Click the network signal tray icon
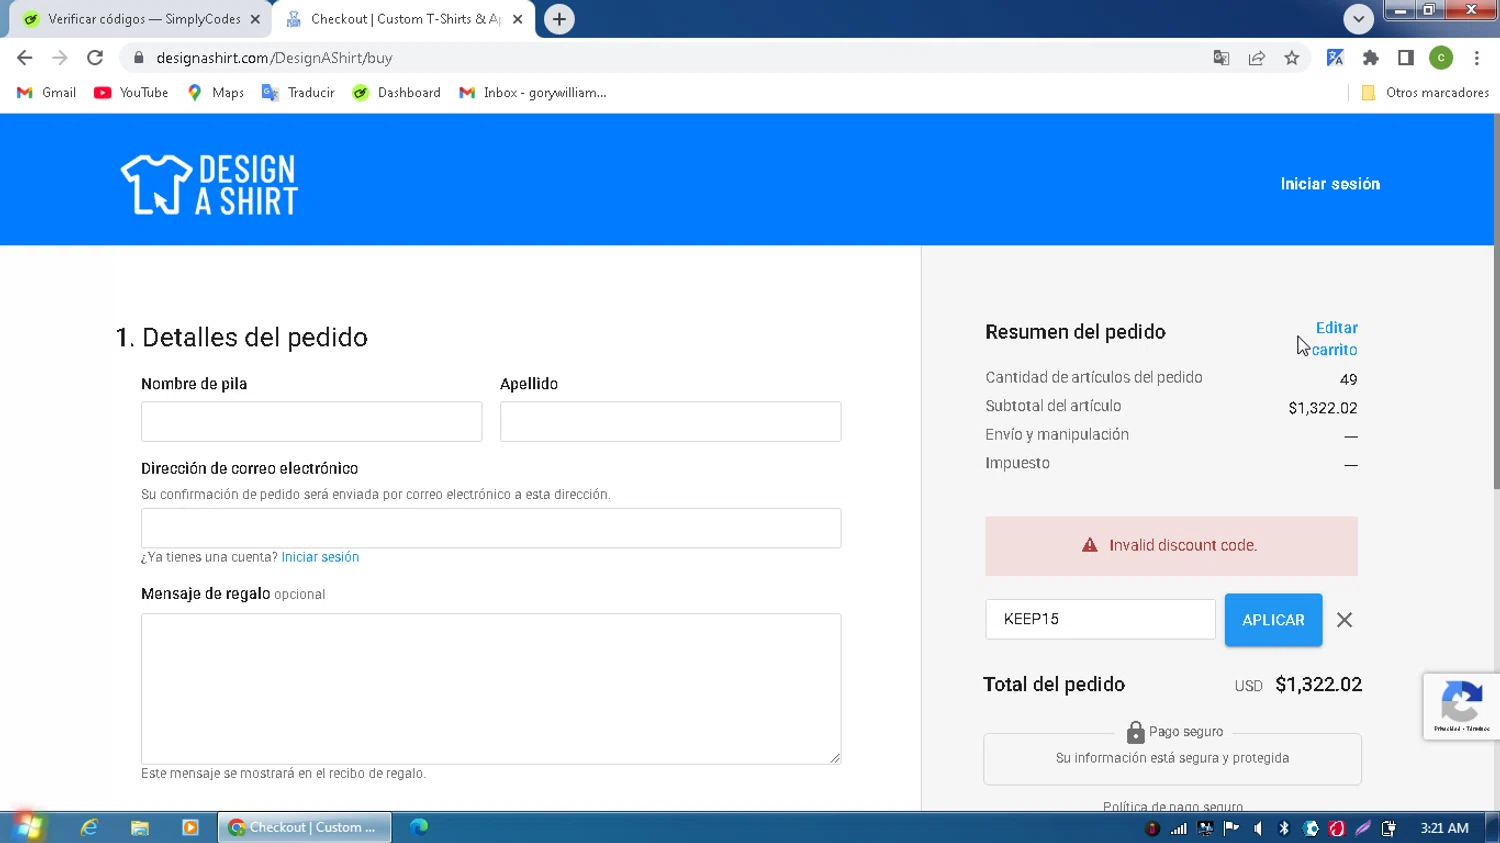 tap(1179, 828)
